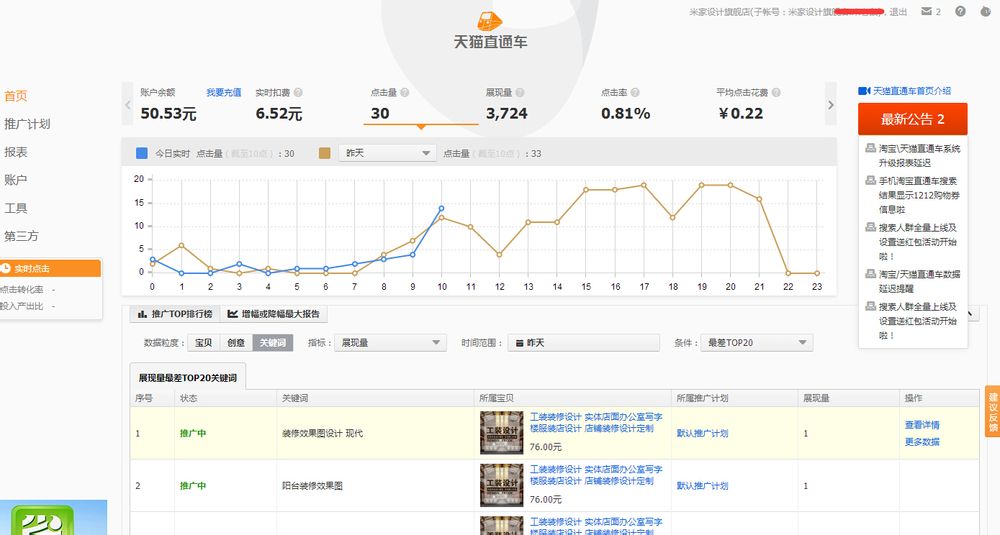Click 查看详情 in row 1
Viewport: 1000px width, 535px height.
tap(922, 425)
